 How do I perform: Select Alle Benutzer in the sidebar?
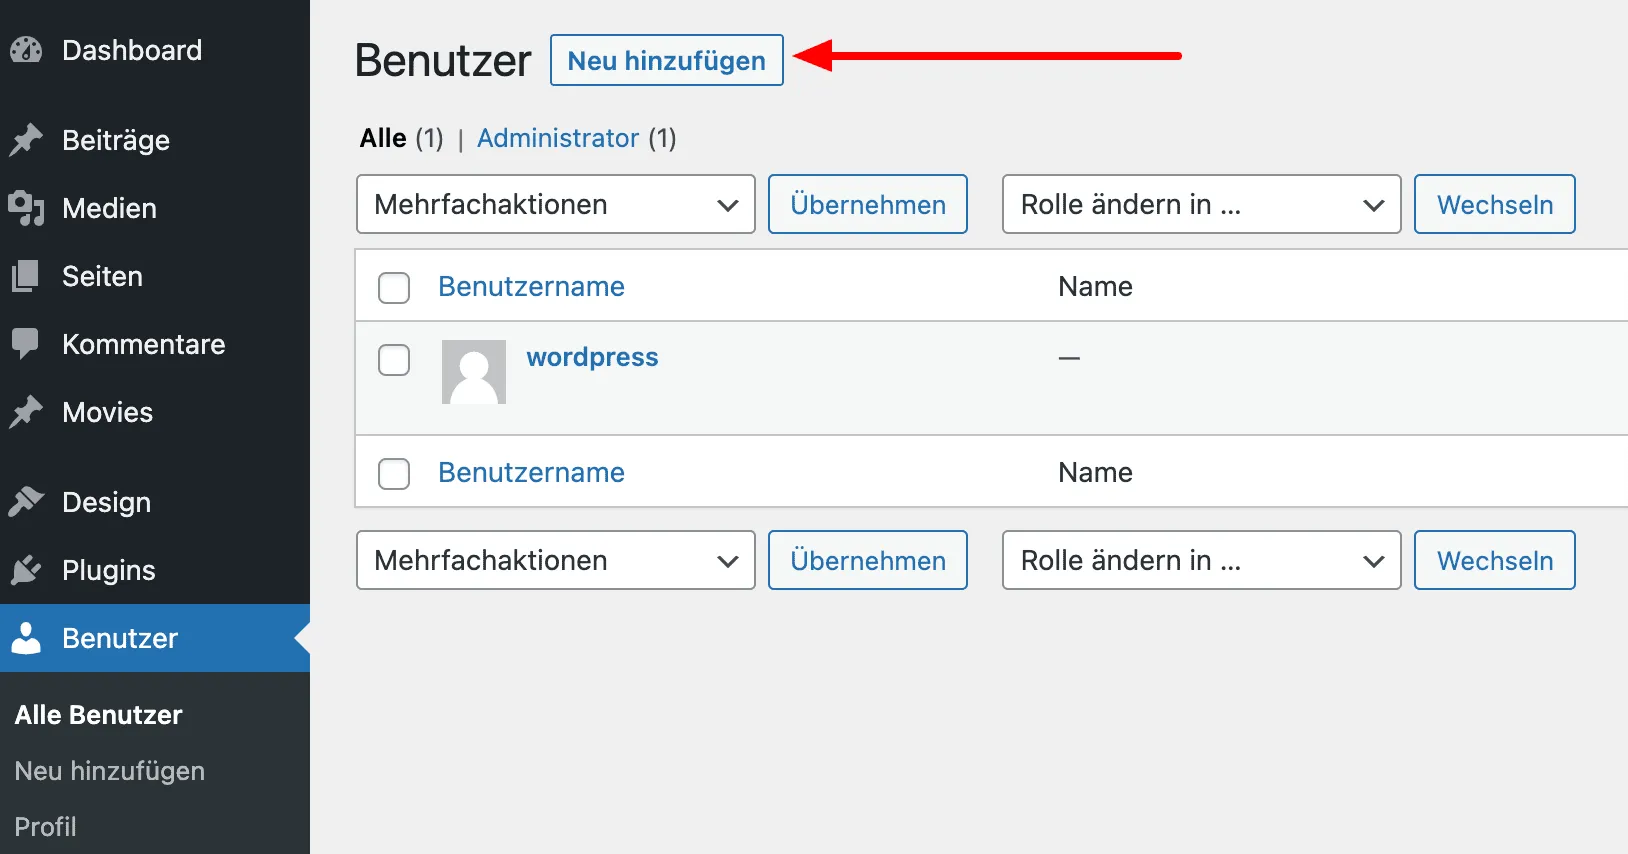97,714
